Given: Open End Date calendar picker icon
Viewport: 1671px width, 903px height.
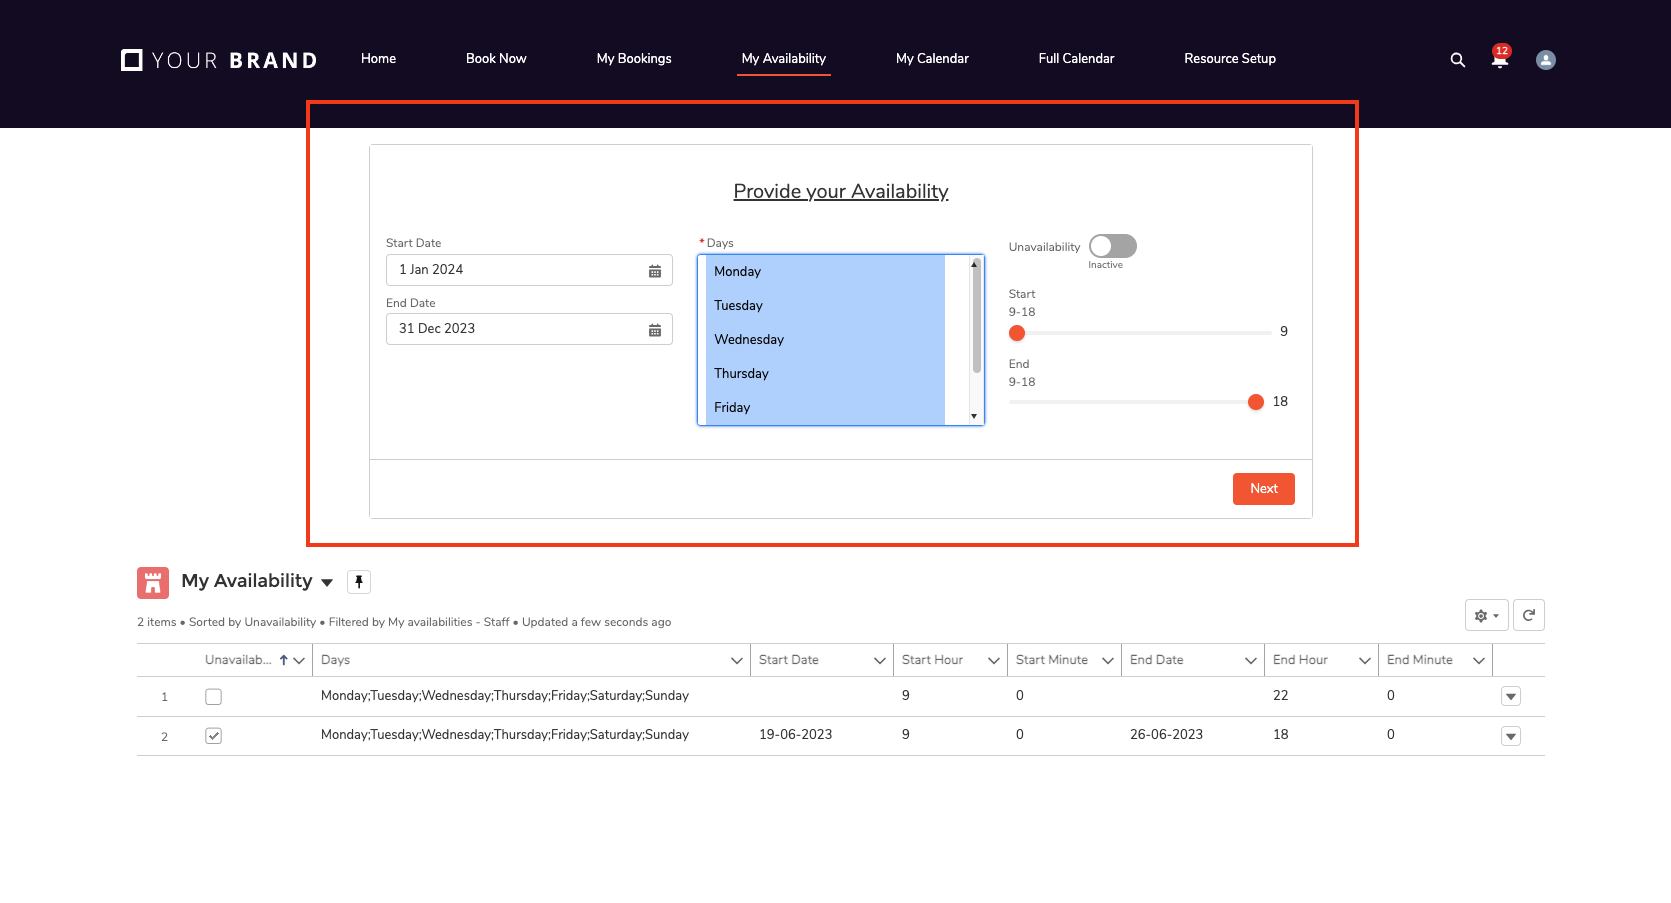Looking at the screenshot, I should pos(655,330).
